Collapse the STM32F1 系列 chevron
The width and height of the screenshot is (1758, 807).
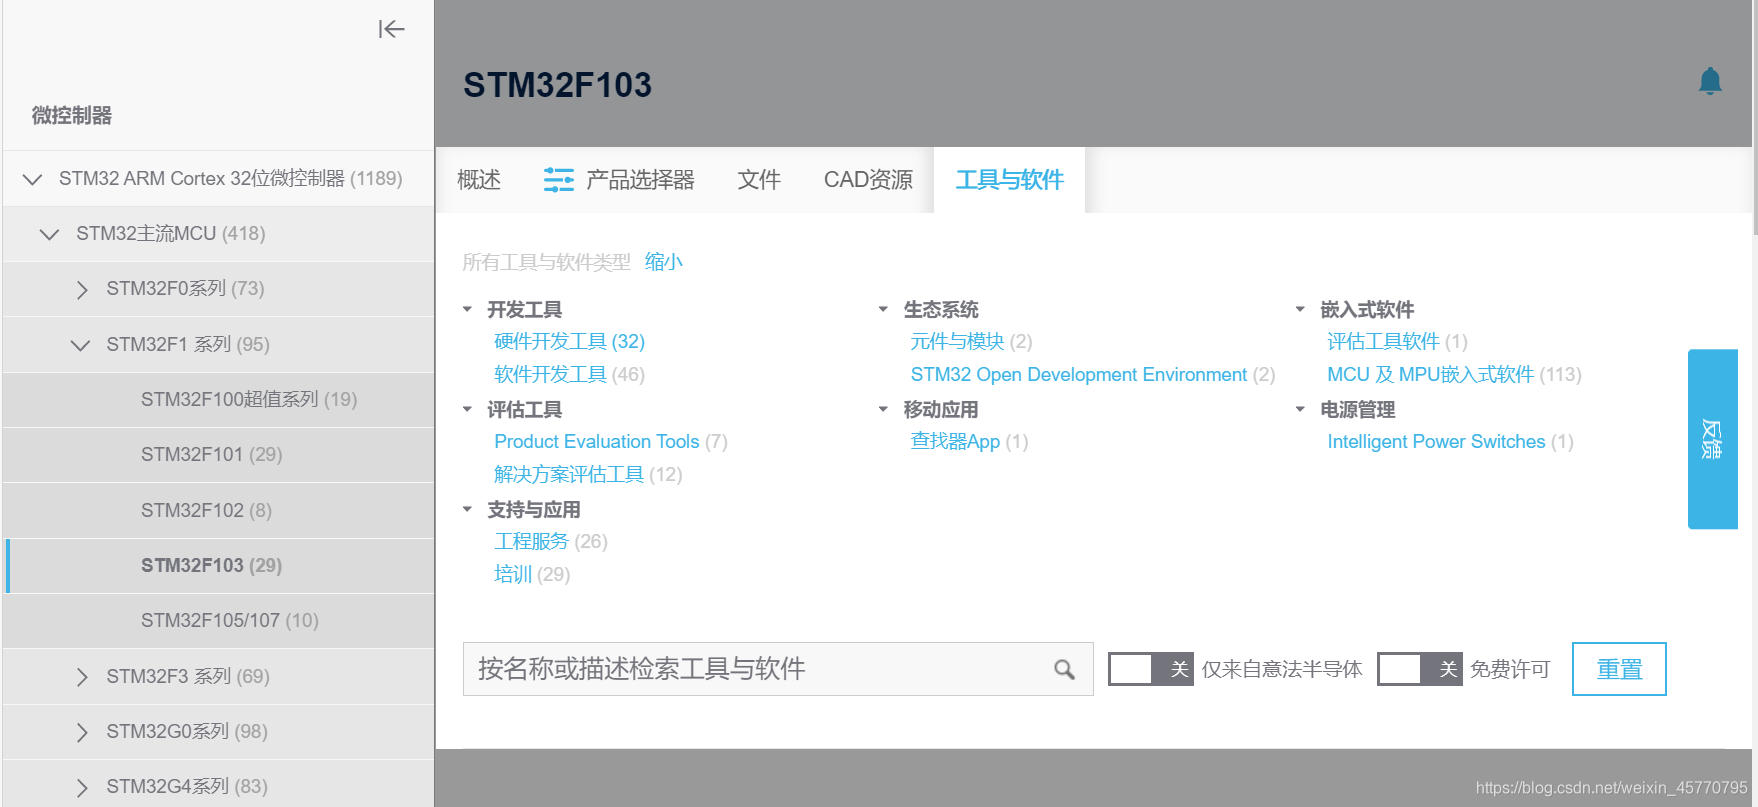tap(80, 345)
